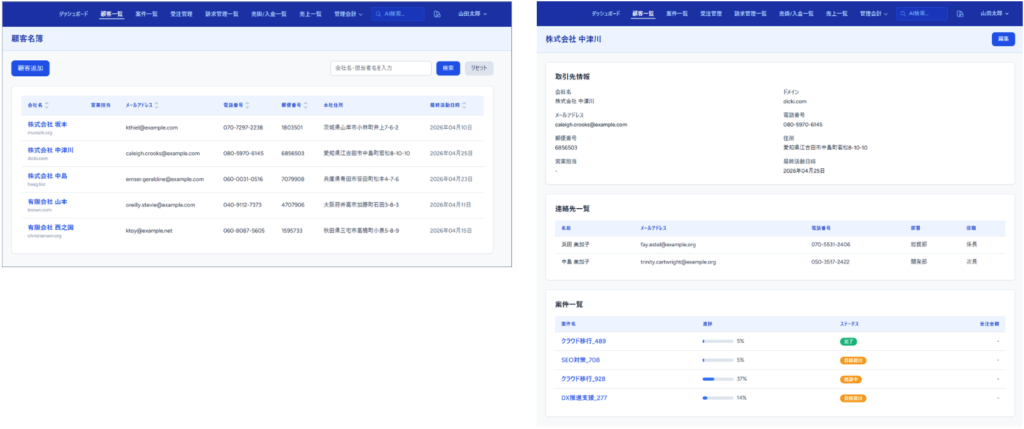
Task: Open DX推進支援_277 project link
Action: point(583,398)
